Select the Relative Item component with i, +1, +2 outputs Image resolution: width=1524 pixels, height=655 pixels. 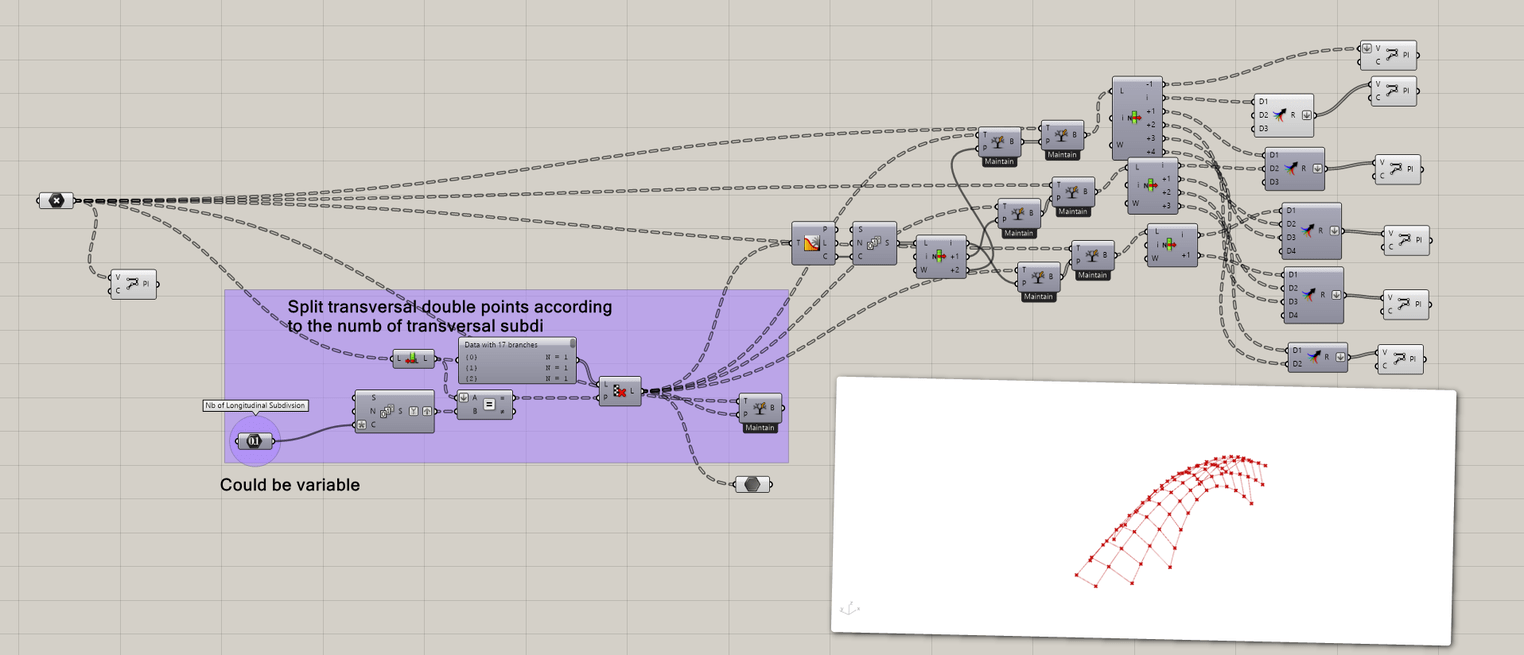pyautogui.click(x=941, y=256)
